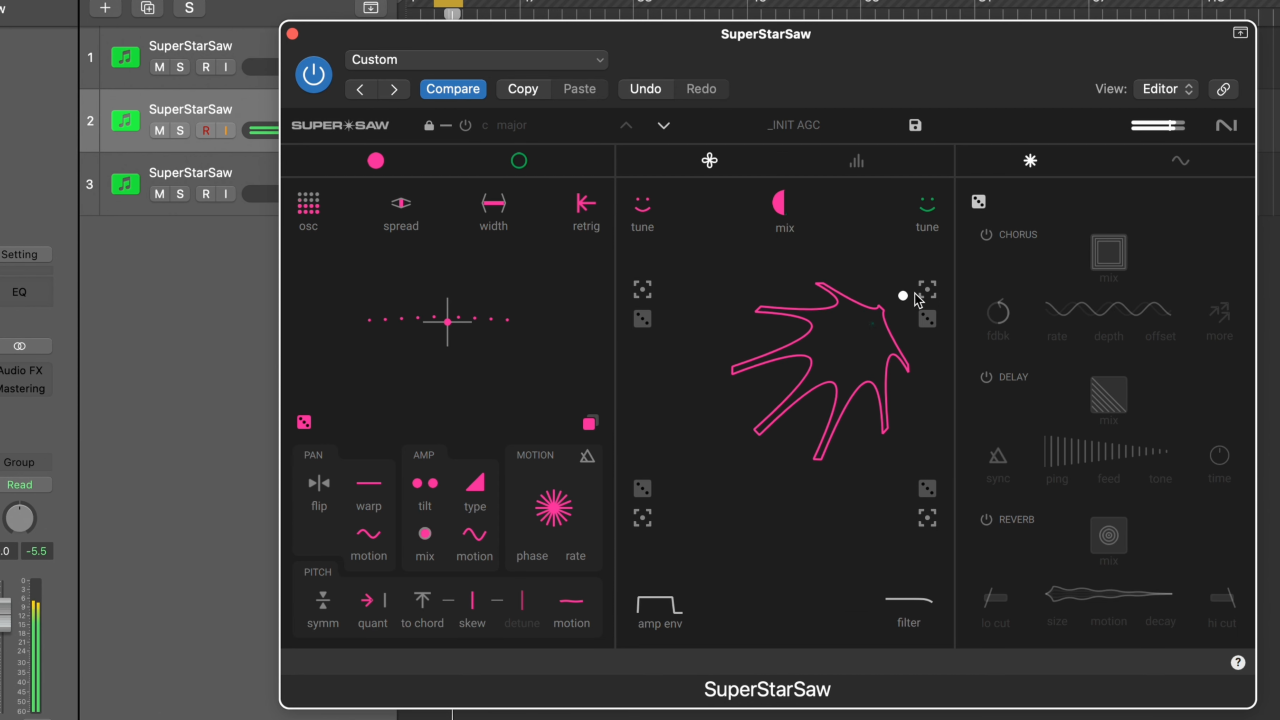Select the amp type triangle icon
The image size is (1280, 720).
click(x=475, y=483)
